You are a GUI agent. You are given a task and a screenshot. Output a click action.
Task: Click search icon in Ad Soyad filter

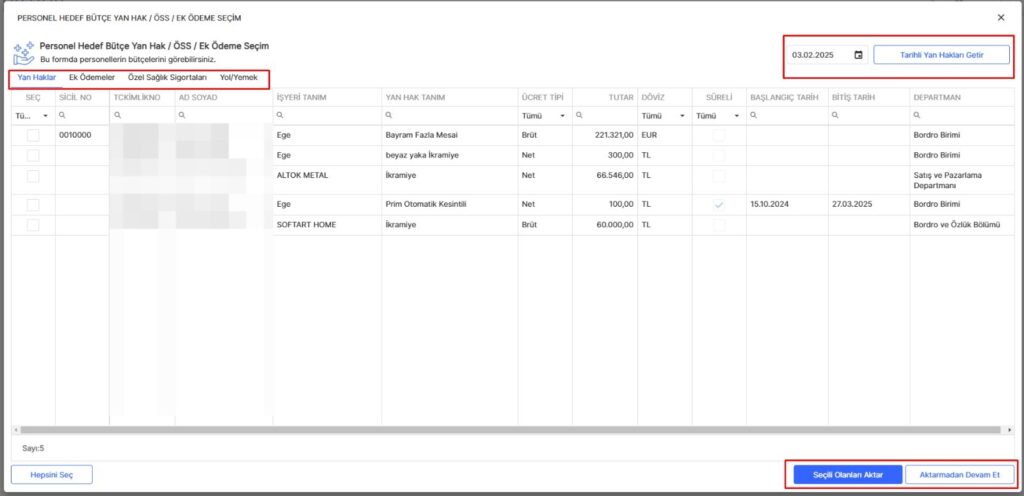(x=182, y=116)
